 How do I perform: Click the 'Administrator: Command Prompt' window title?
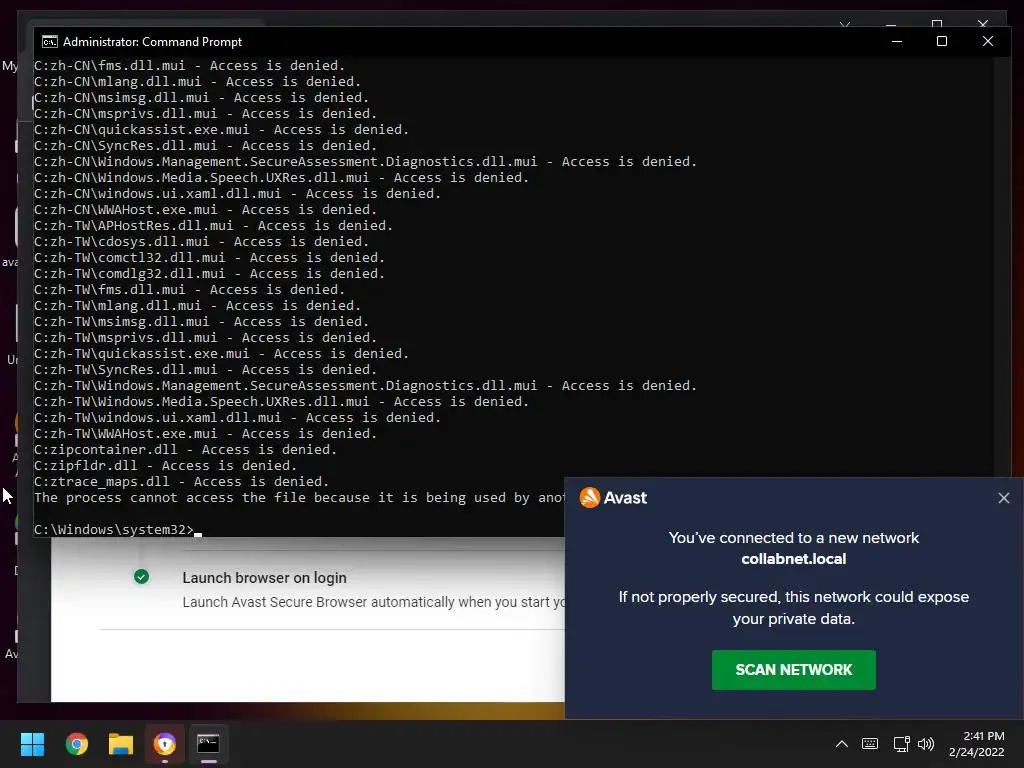point(152,42)
